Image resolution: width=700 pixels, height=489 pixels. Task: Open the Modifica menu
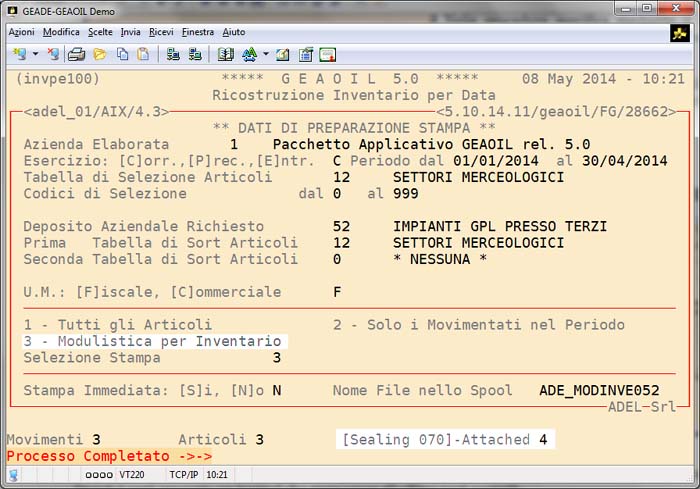tap(61, 32)
